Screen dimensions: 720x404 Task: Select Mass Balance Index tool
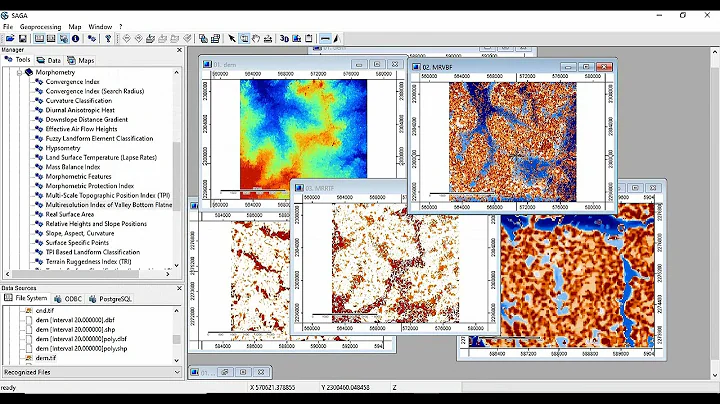[x=73, y=167]
